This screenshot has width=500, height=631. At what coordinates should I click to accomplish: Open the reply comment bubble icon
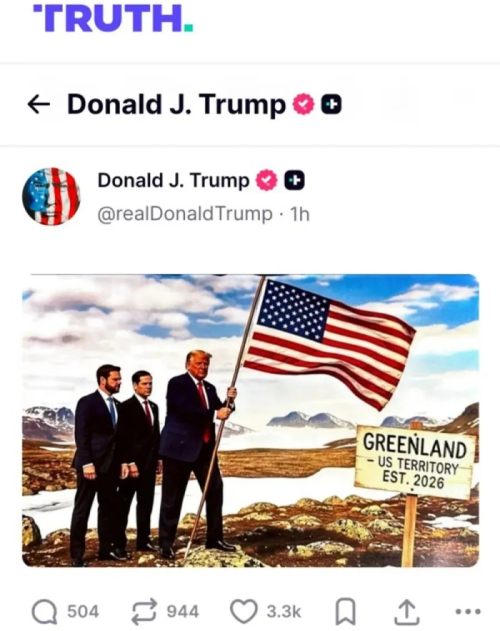(45, 611)
